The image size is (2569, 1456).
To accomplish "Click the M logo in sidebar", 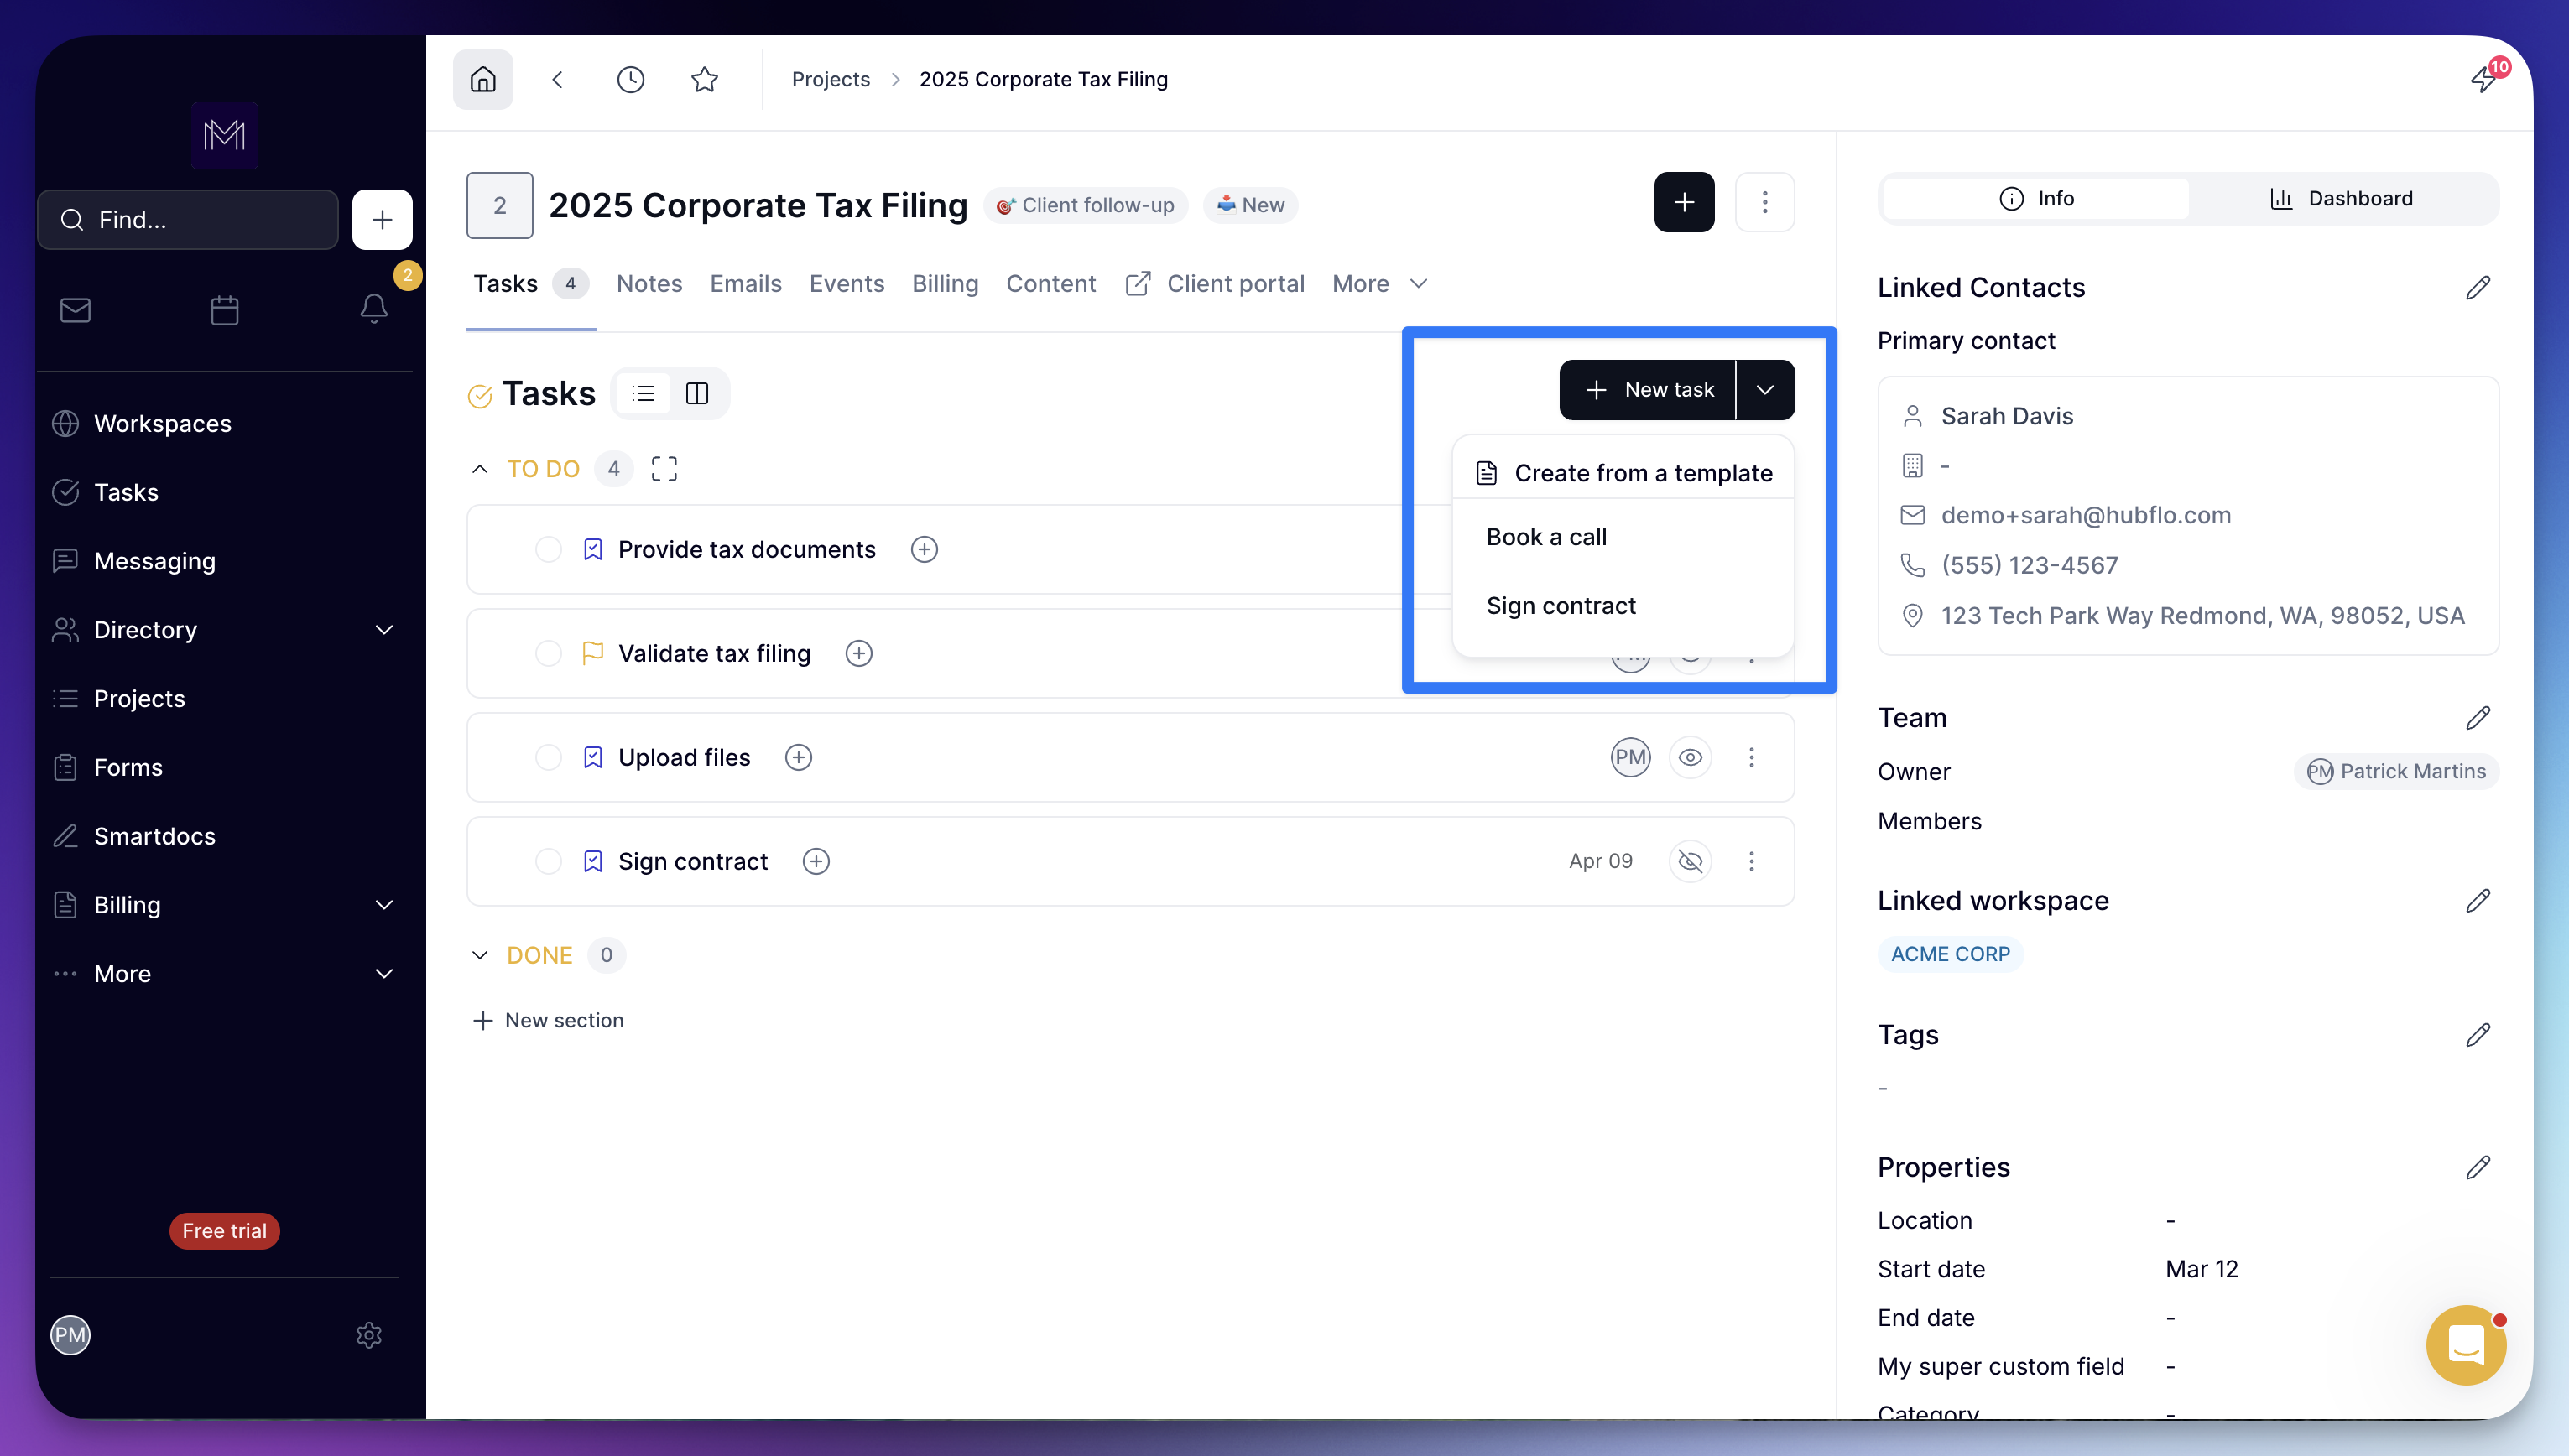I will tap(225, 135).
